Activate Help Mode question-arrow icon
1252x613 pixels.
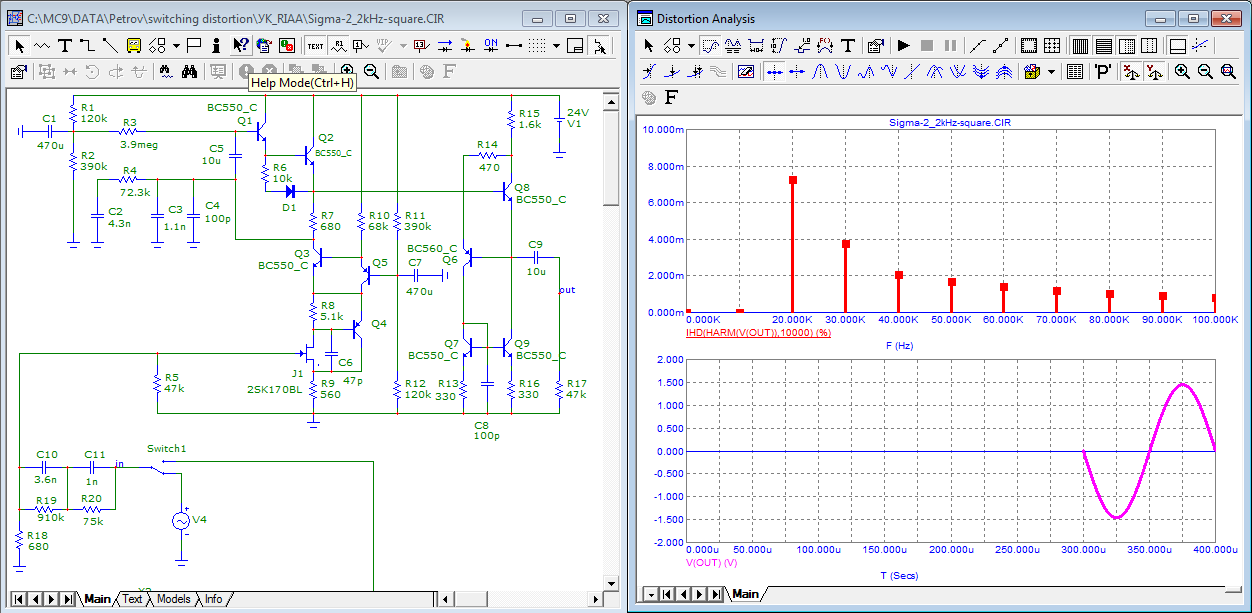[241, 45]
